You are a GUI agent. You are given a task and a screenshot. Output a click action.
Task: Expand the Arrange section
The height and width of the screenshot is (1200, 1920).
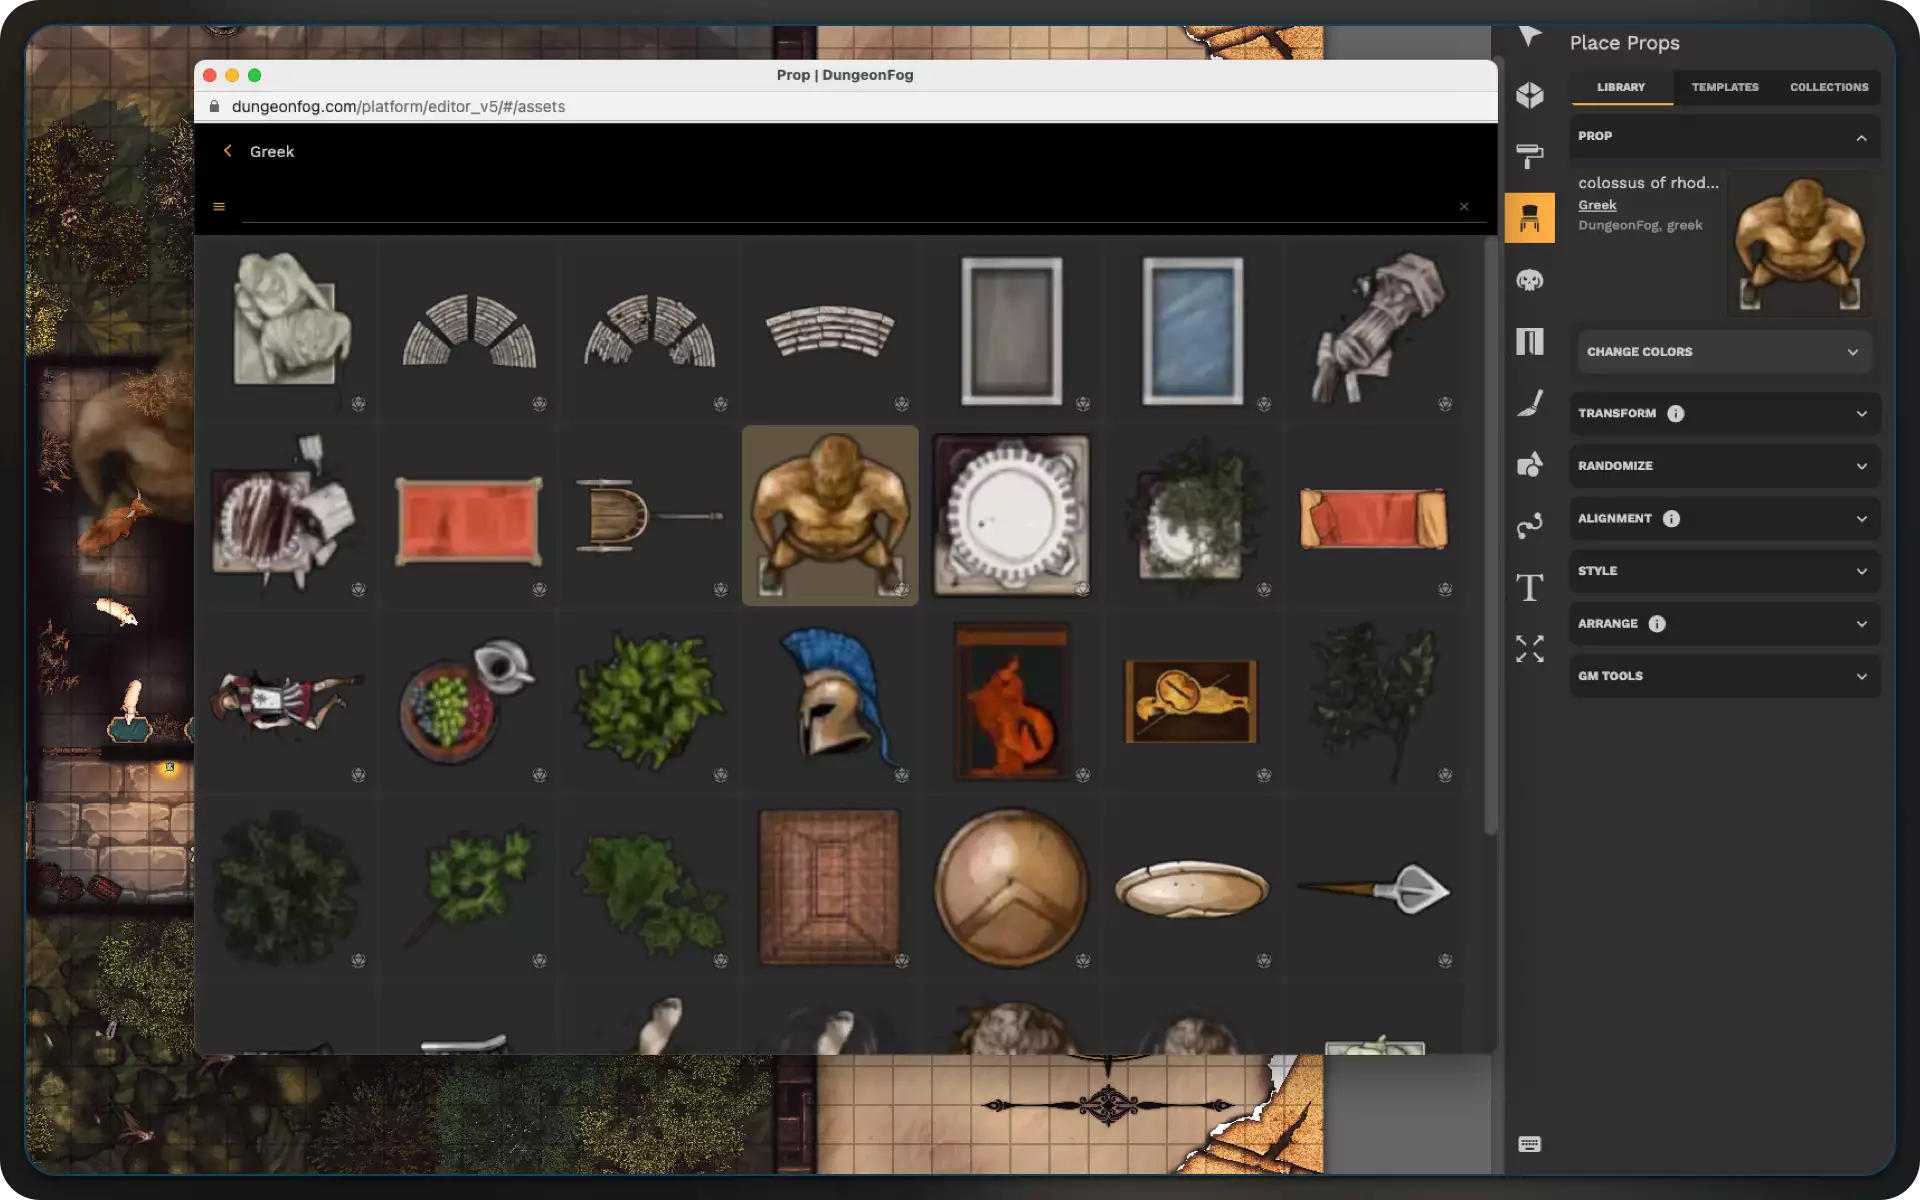click(1725, 624)
